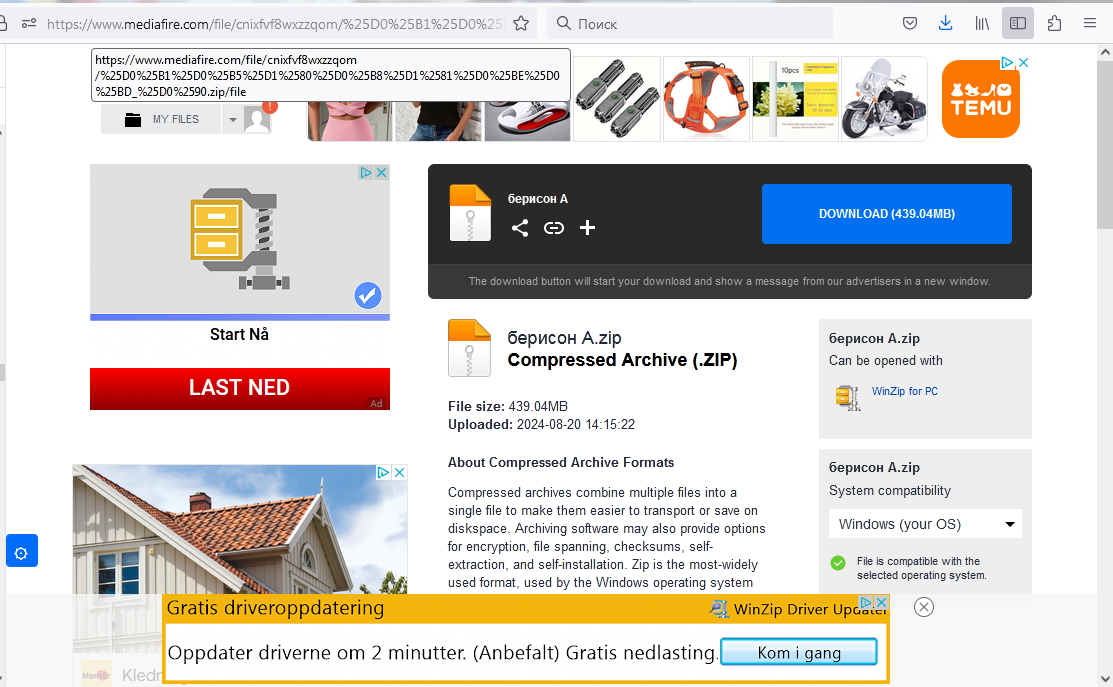Click About Compressed Archive Formats heading

561,463
